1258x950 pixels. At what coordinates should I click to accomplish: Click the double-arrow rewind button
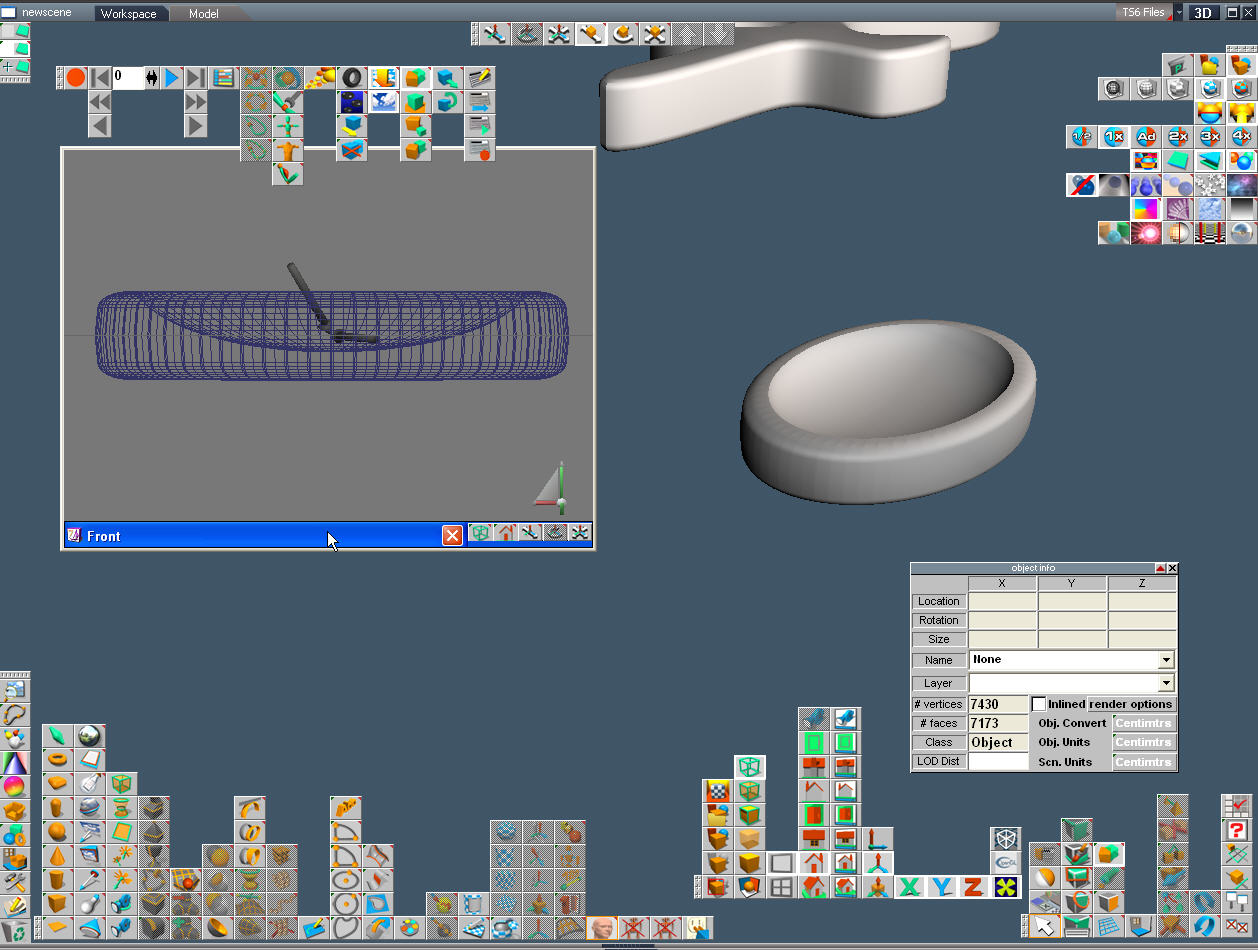tap(100, 101)
